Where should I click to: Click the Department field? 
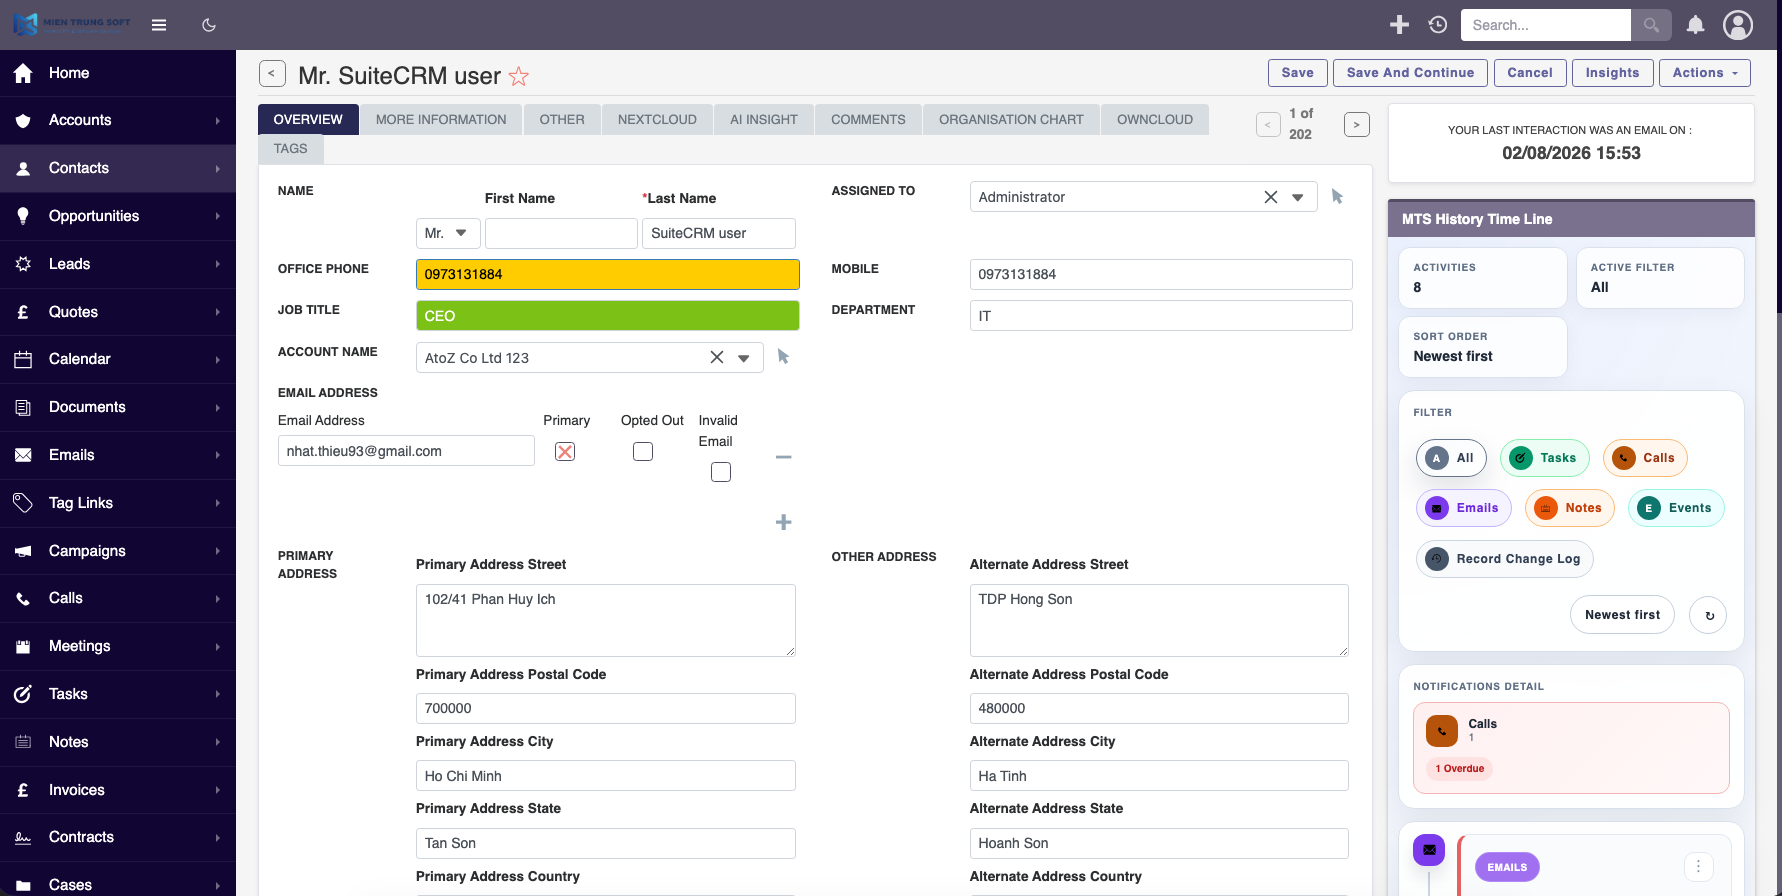[x=1161, y=316]
